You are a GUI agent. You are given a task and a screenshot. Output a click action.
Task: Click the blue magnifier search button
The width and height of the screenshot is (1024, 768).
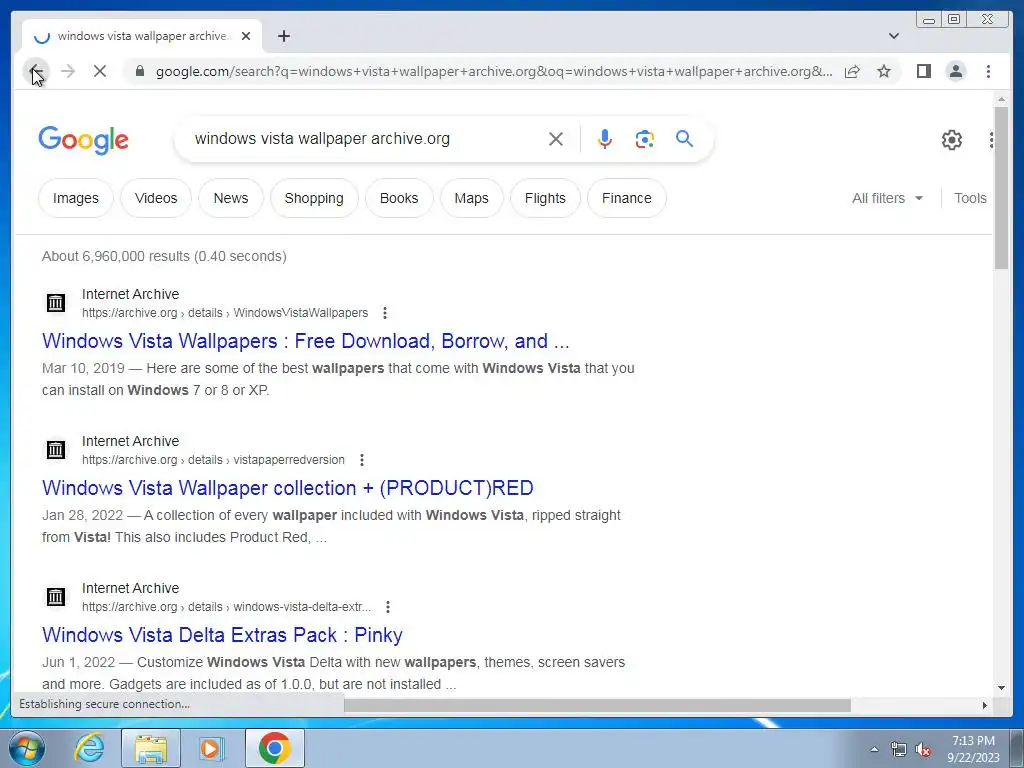pos(684,138)
